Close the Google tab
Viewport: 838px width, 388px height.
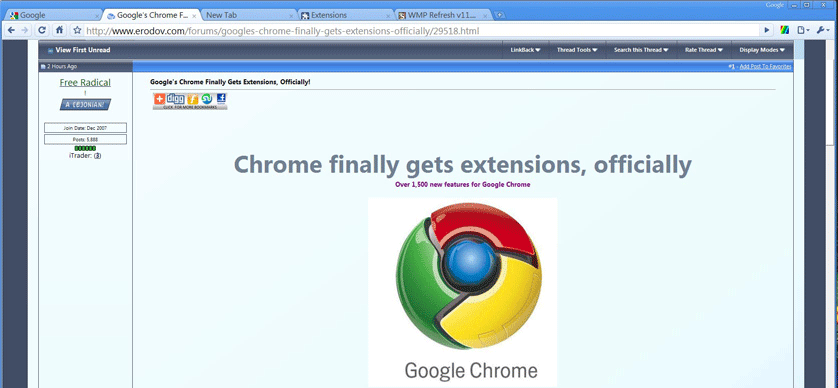click(x=96, y=16)
